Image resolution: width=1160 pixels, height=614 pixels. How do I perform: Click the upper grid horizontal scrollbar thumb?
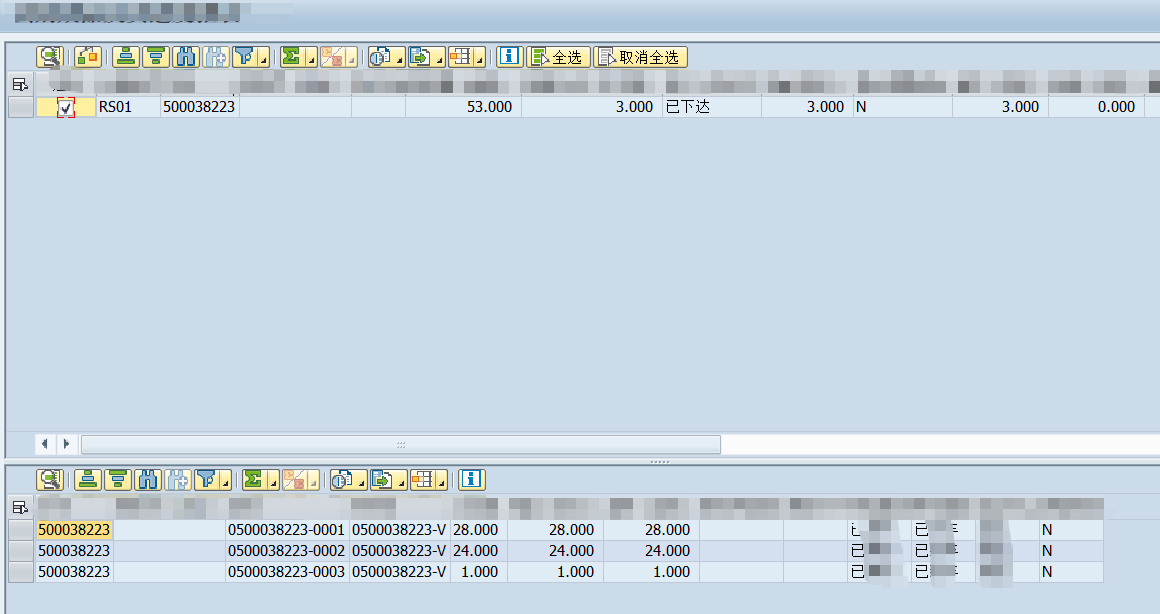click(x=401, y=445)
